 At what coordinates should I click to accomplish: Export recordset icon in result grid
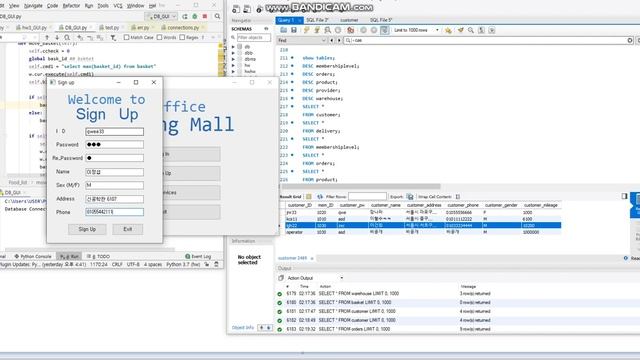click(x=410, y=196)
